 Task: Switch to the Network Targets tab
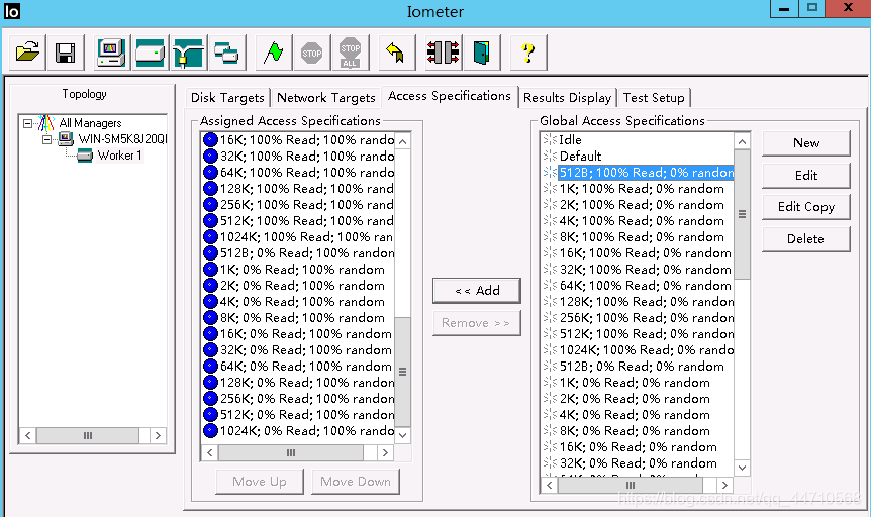pyautogui.click(x=326, y=98)
